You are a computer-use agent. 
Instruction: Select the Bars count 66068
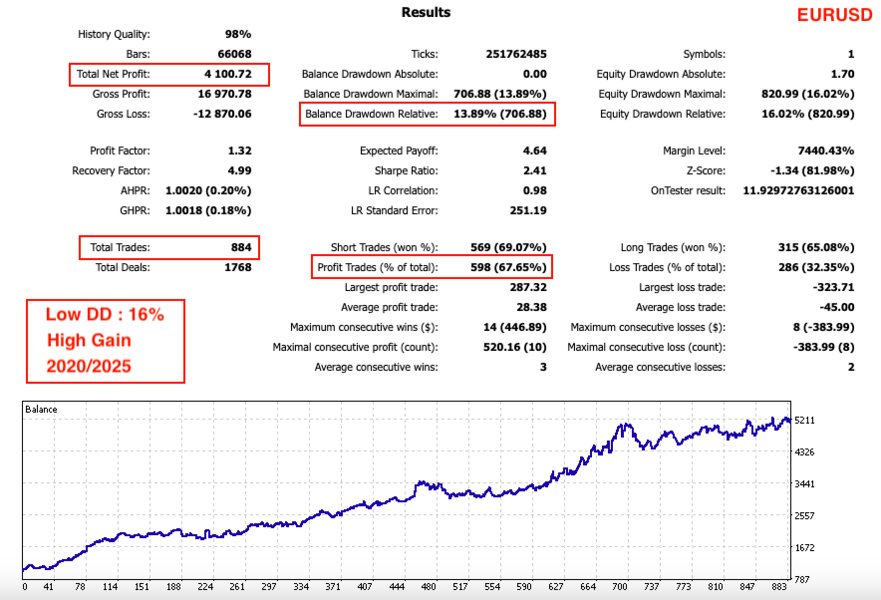[x=238, y=54]
